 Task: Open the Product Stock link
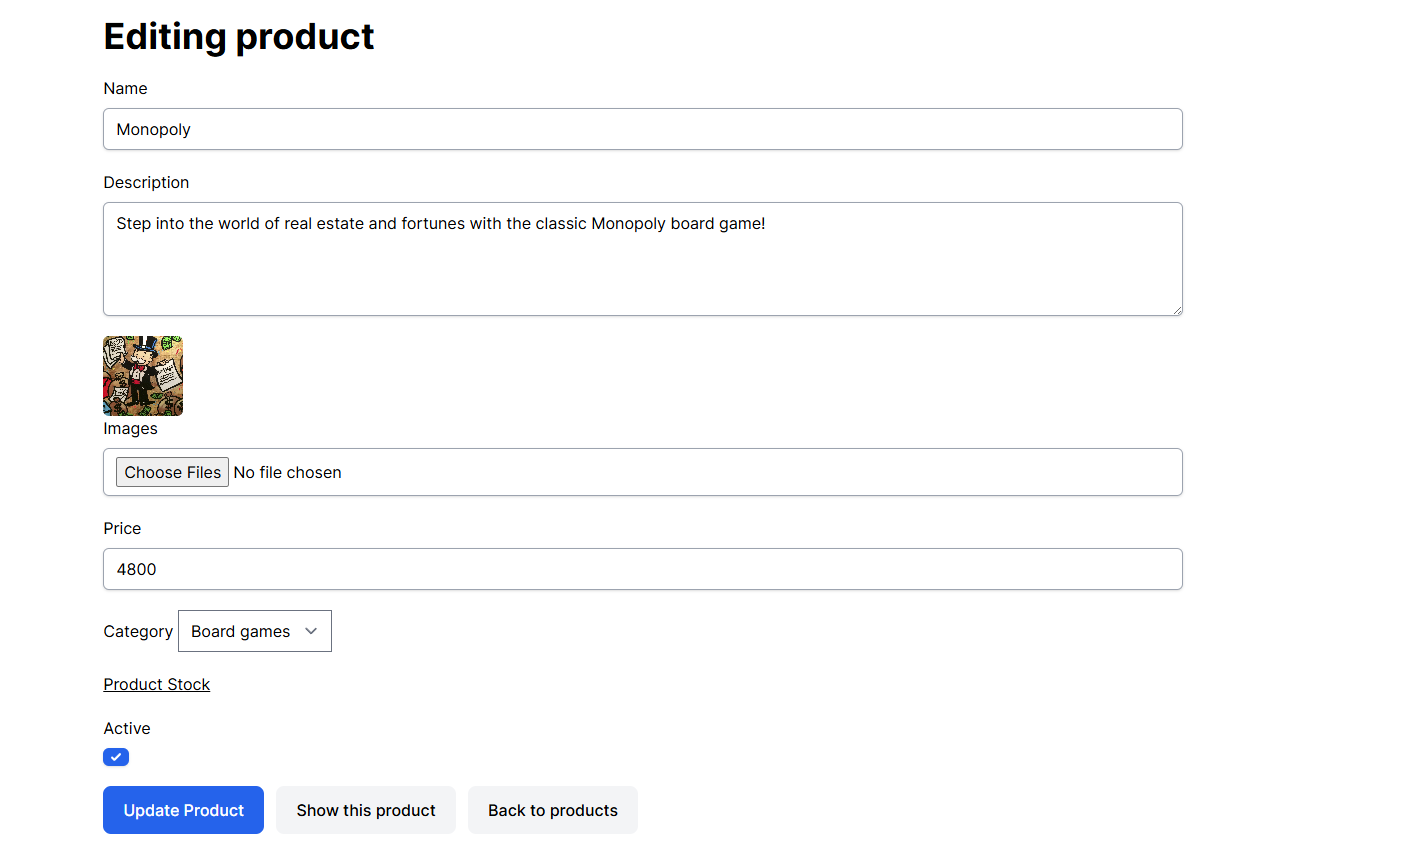tap(157, 684)
